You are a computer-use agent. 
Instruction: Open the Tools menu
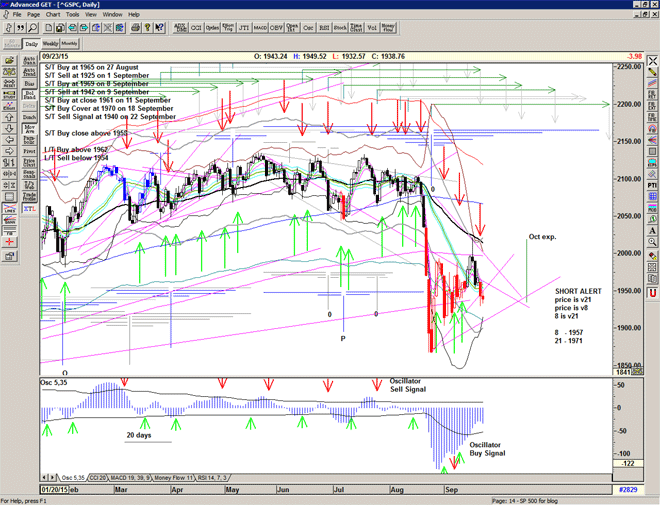tap(72, 15)
